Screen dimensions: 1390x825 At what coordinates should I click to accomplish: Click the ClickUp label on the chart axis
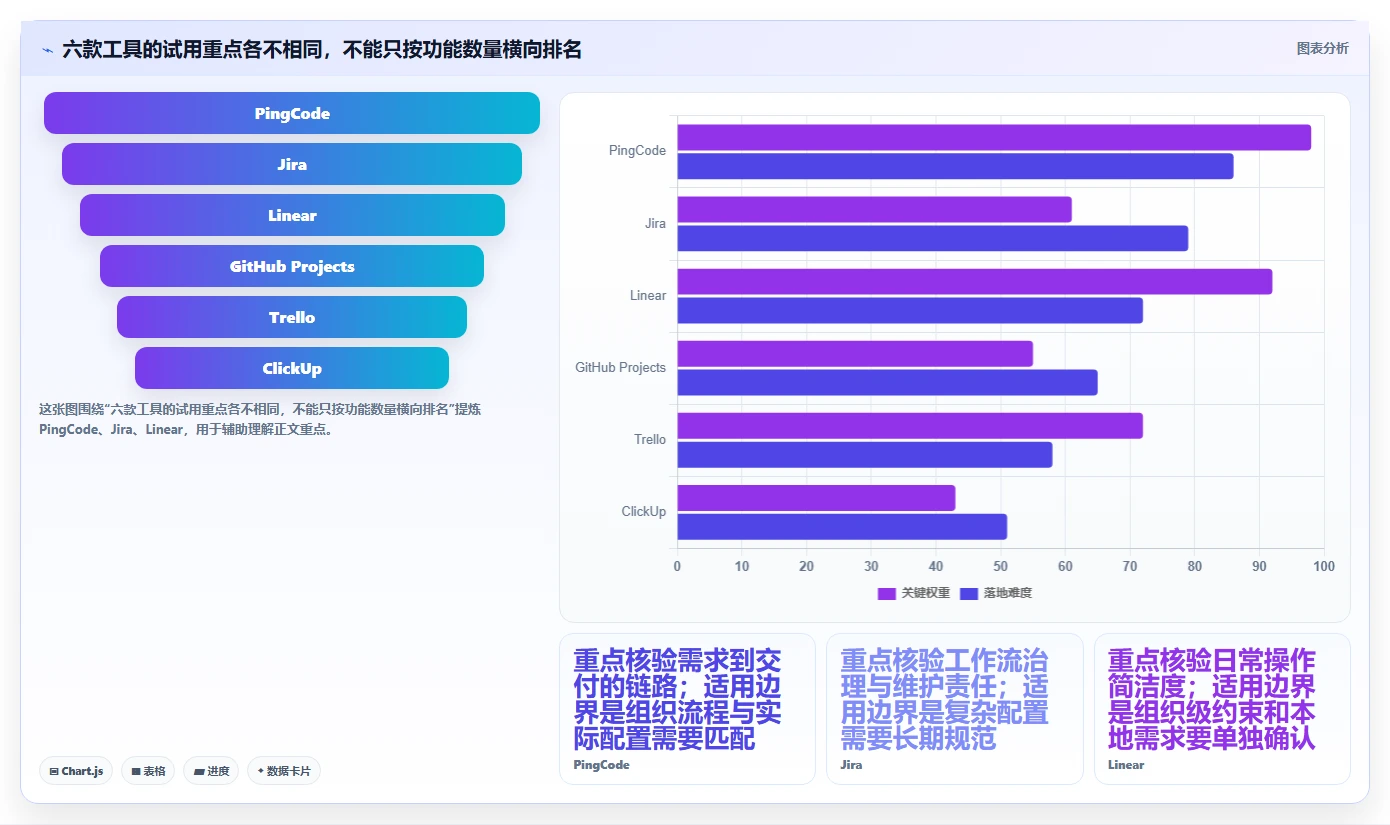coord(644,511)
